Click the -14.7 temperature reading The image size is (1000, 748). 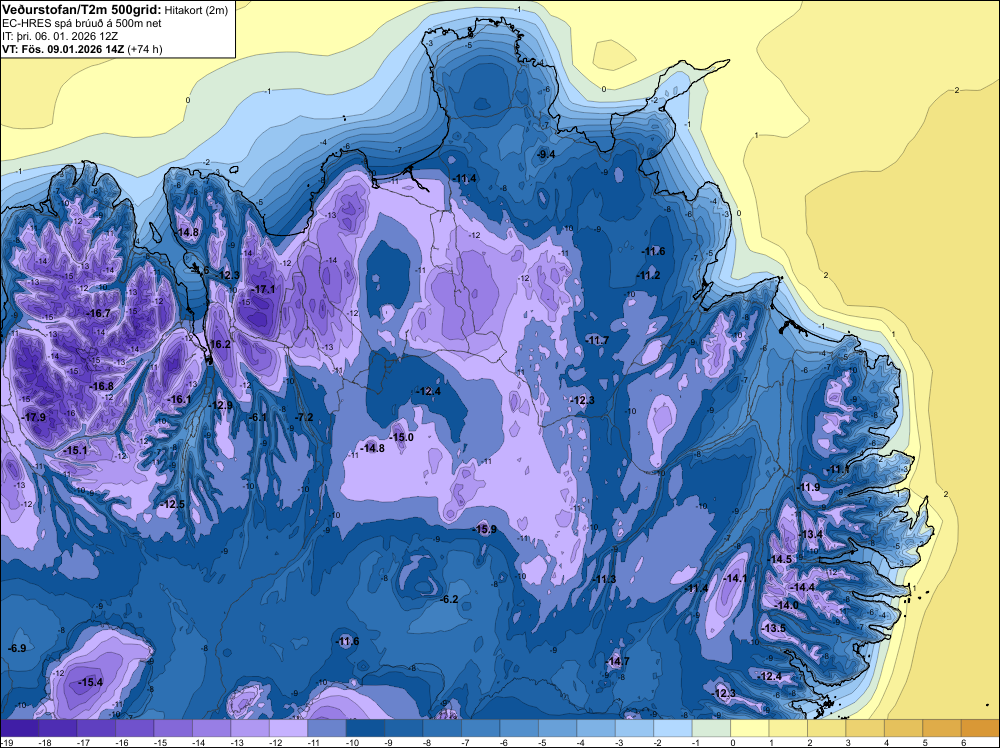(x=617, y=661)
